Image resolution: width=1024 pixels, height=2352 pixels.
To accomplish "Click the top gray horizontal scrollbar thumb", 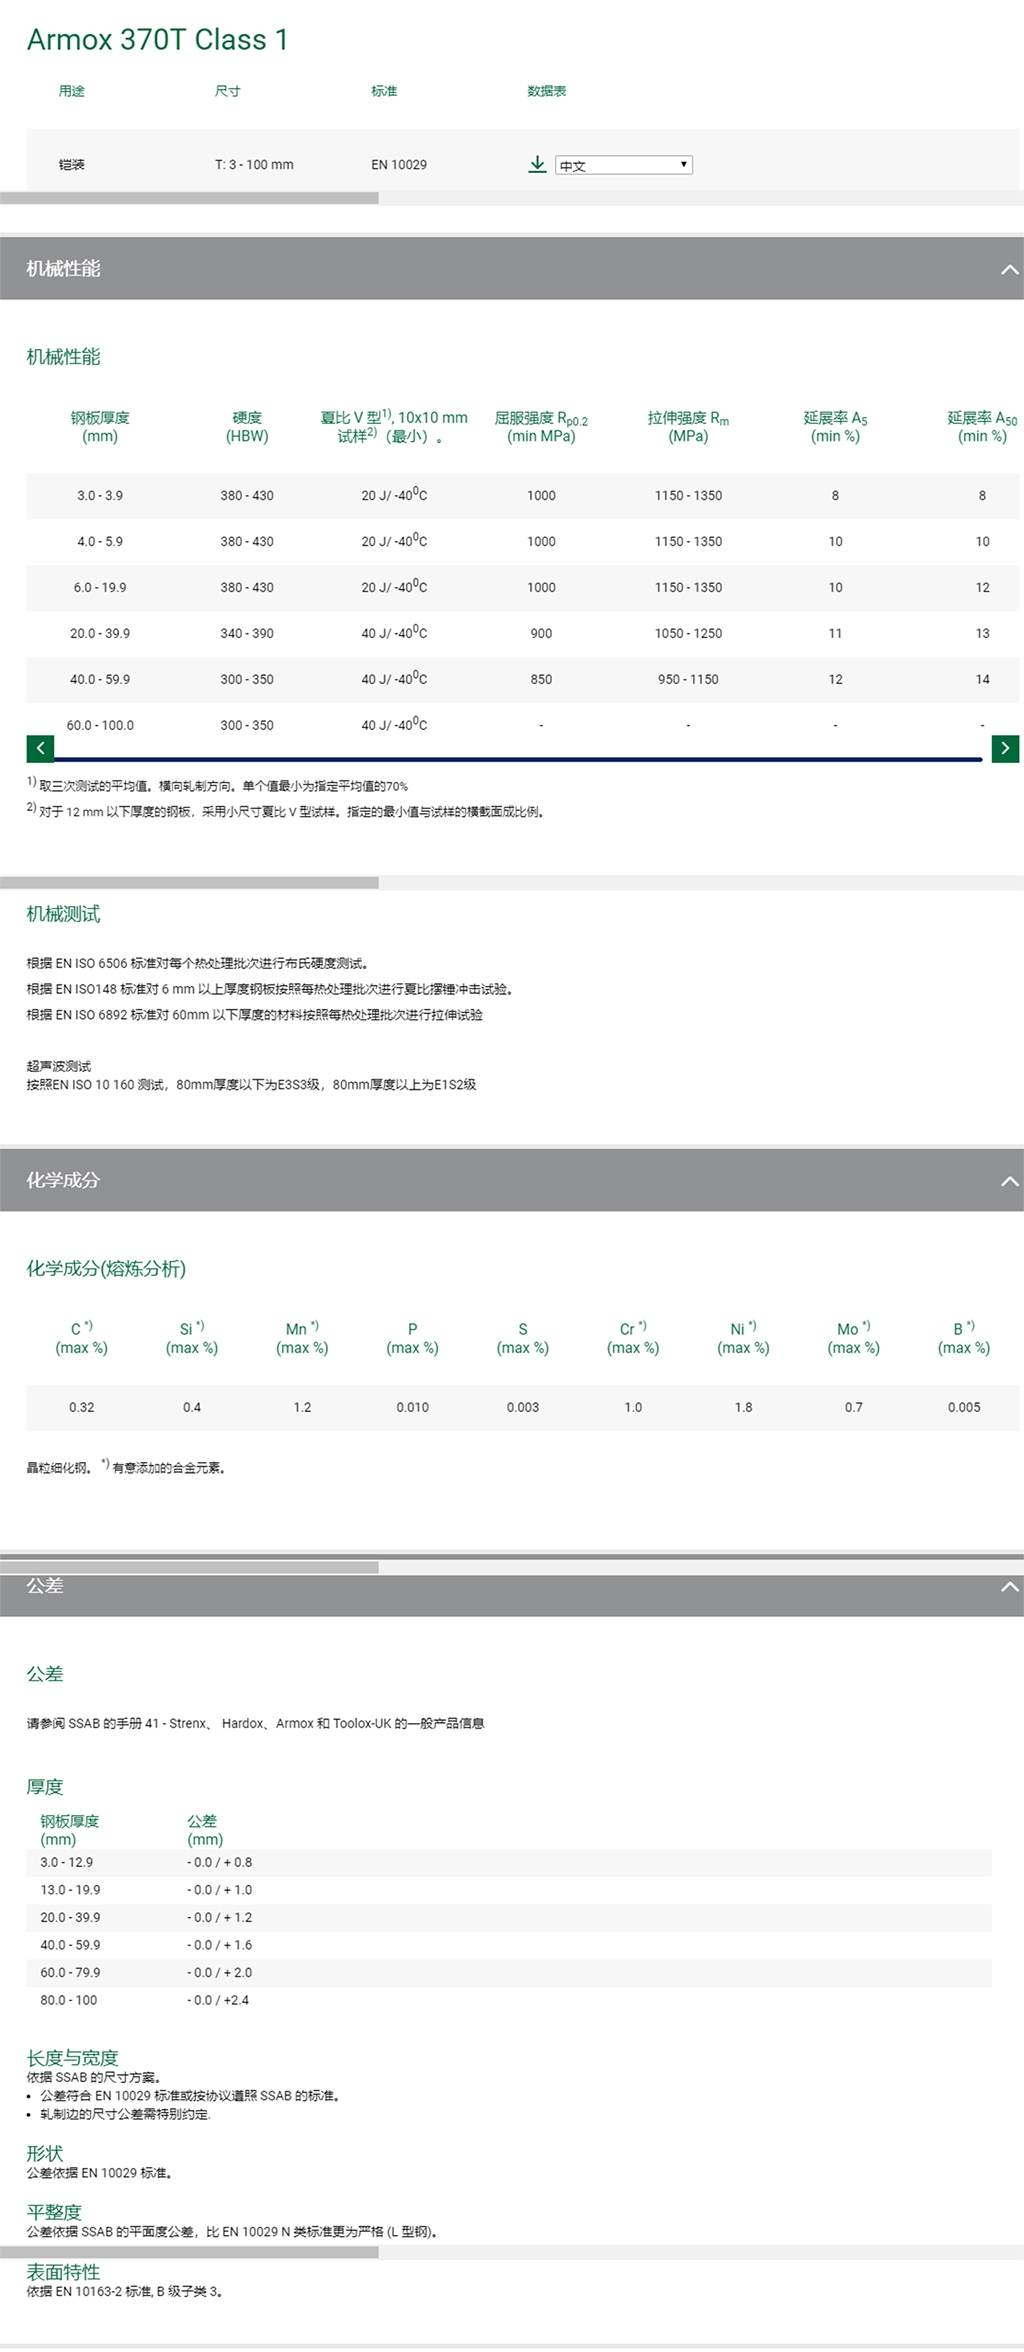I will (x=189, y=198).
